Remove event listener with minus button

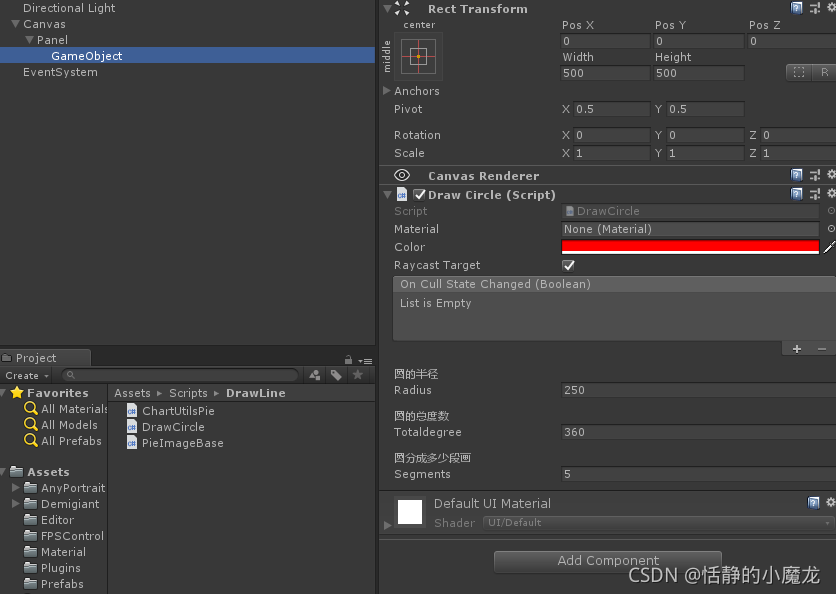click(822, 349)
